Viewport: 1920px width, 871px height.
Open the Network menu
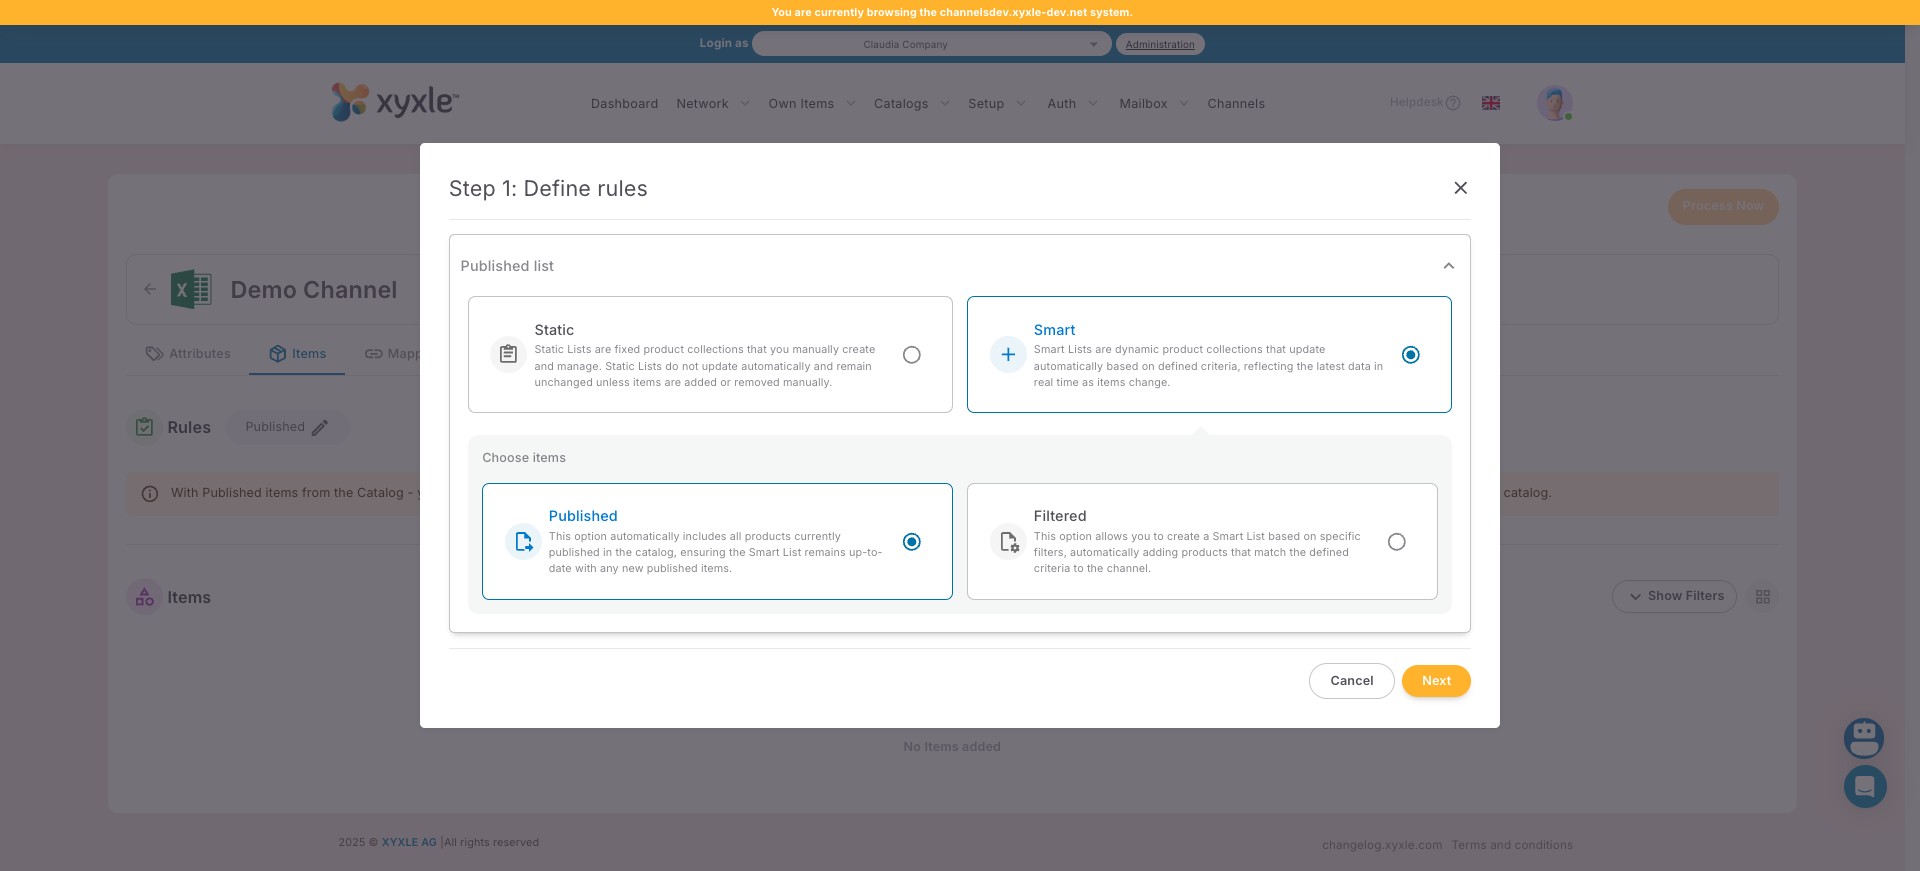(x=702, y=104)
